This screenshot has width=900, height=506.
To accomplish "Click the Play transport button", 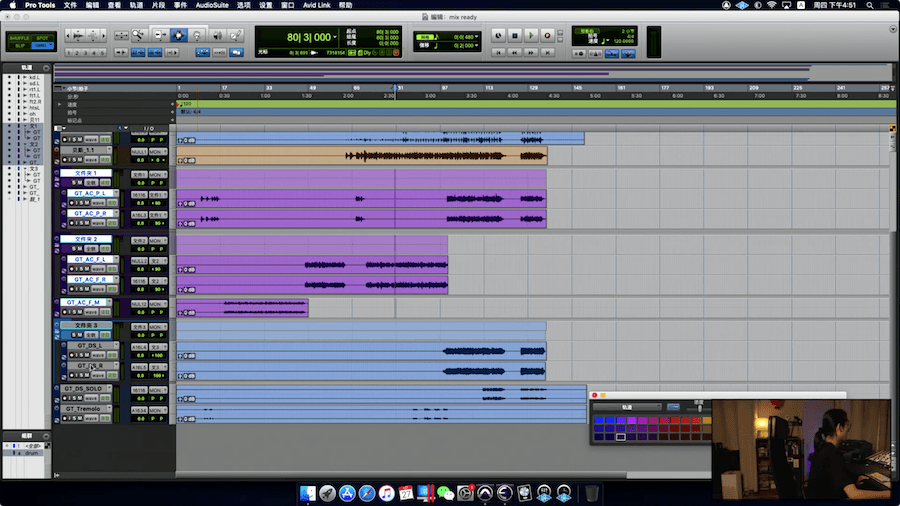I will point(531,36).
